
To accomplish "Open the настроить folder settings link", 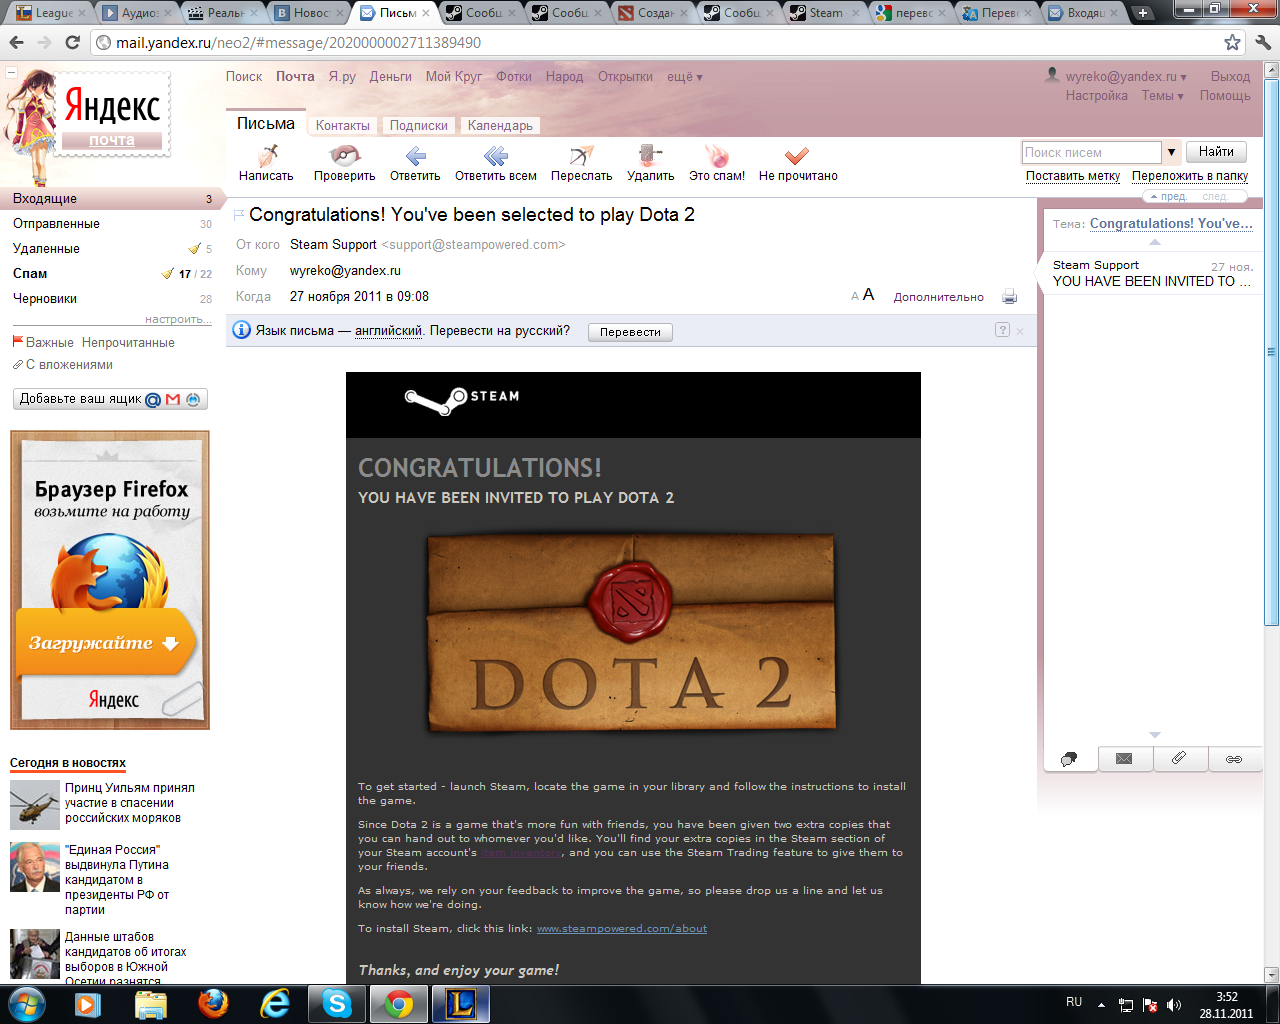I will click(178, 319).
